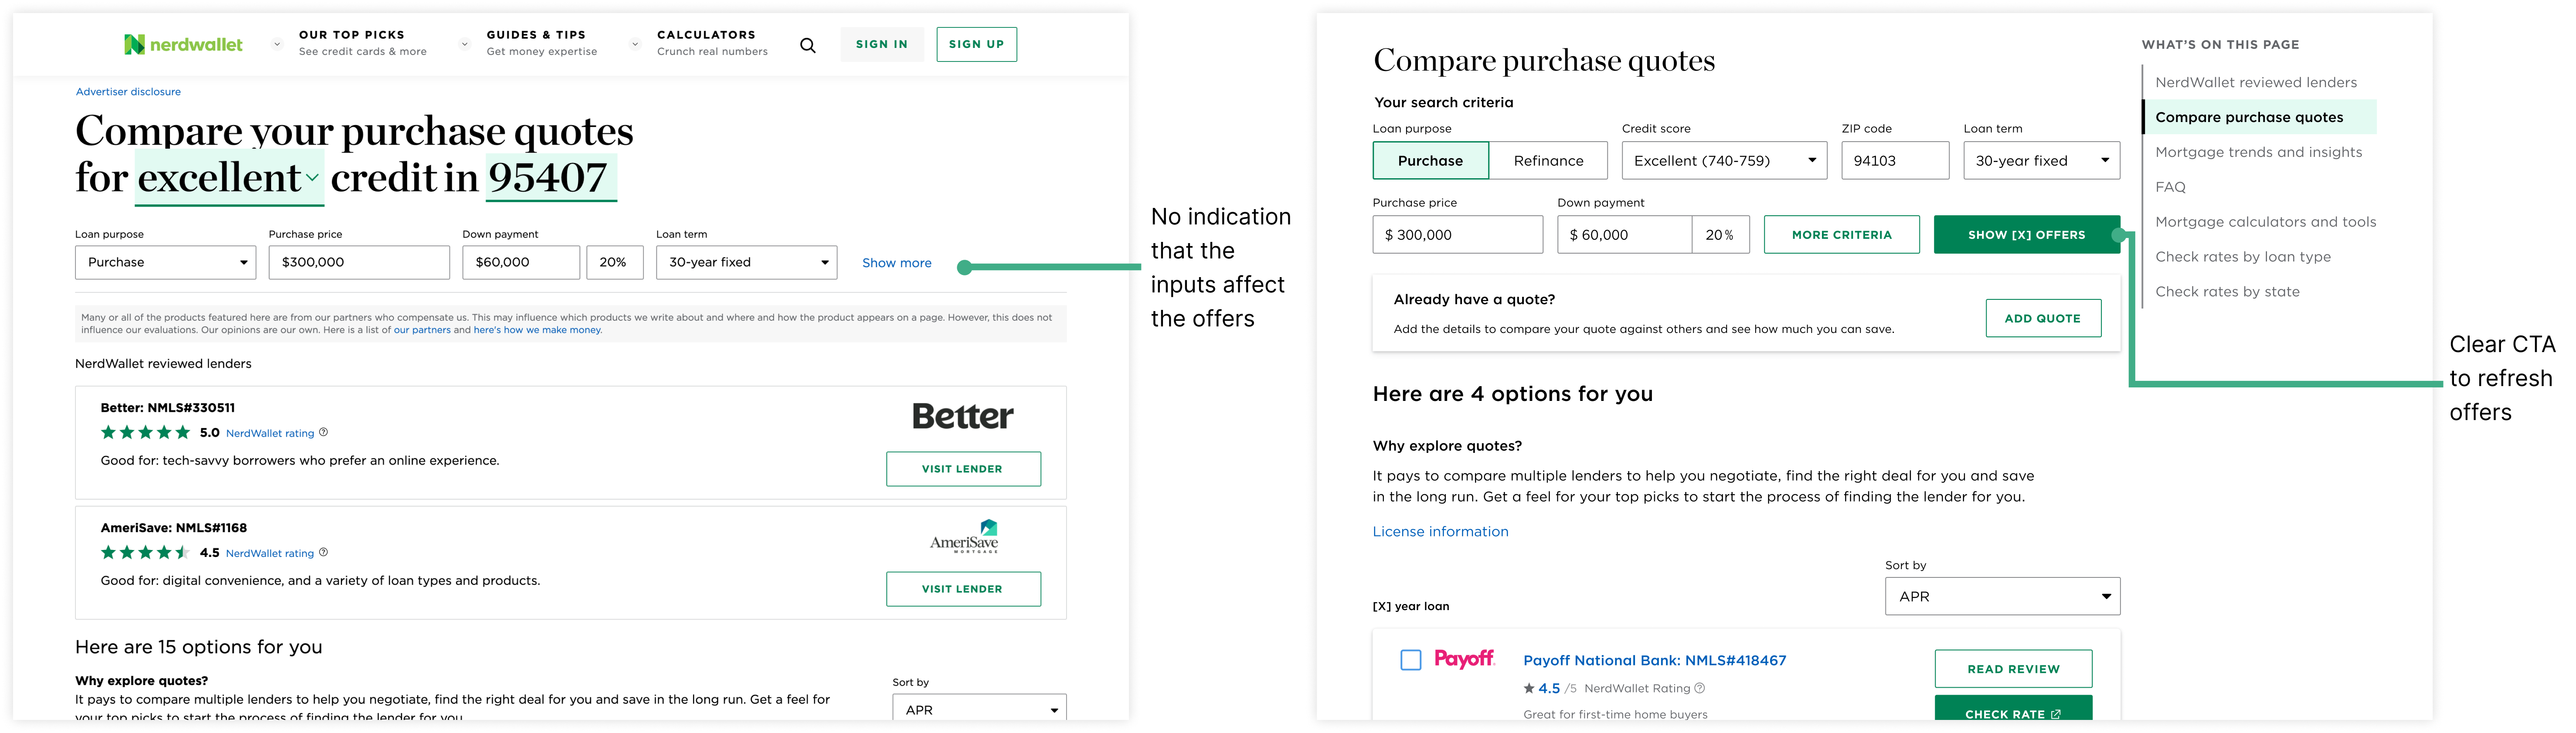The height and width of the screenshot is (733, 2576).
Task: Open the search magnifier icon
Action: click(x=808, y=45)
